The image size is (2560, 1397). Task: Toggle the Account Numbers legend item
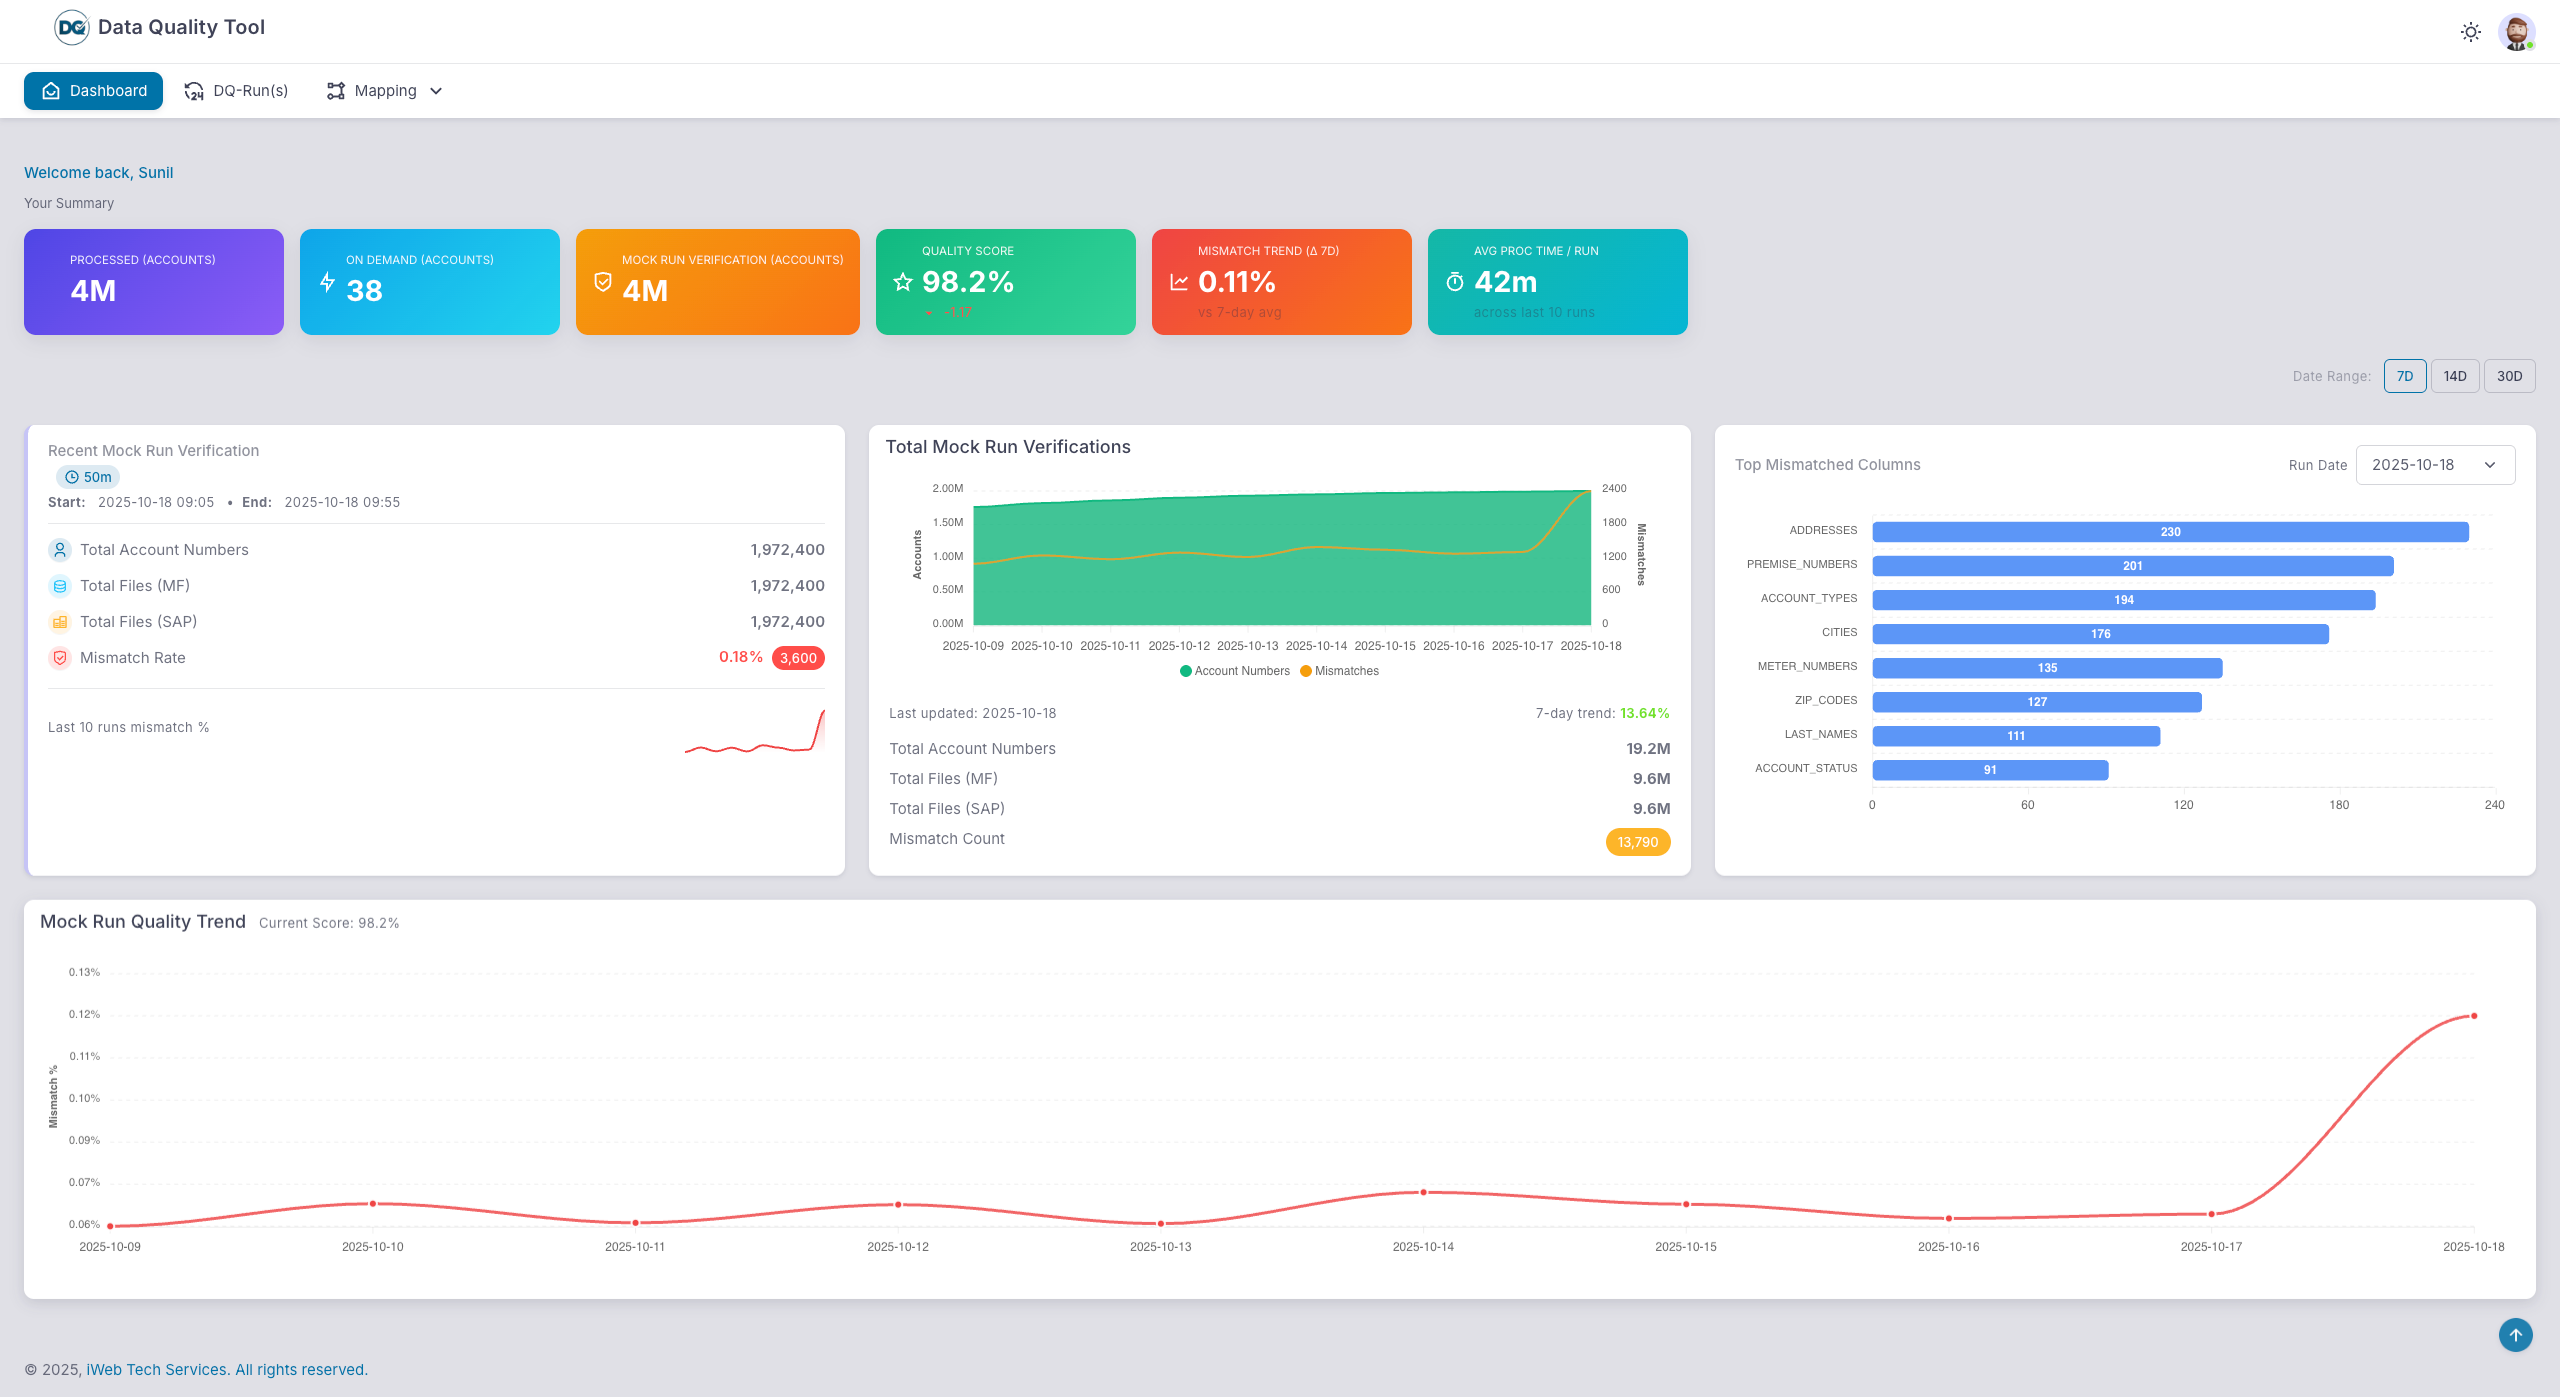click(x=1235, y=670)
